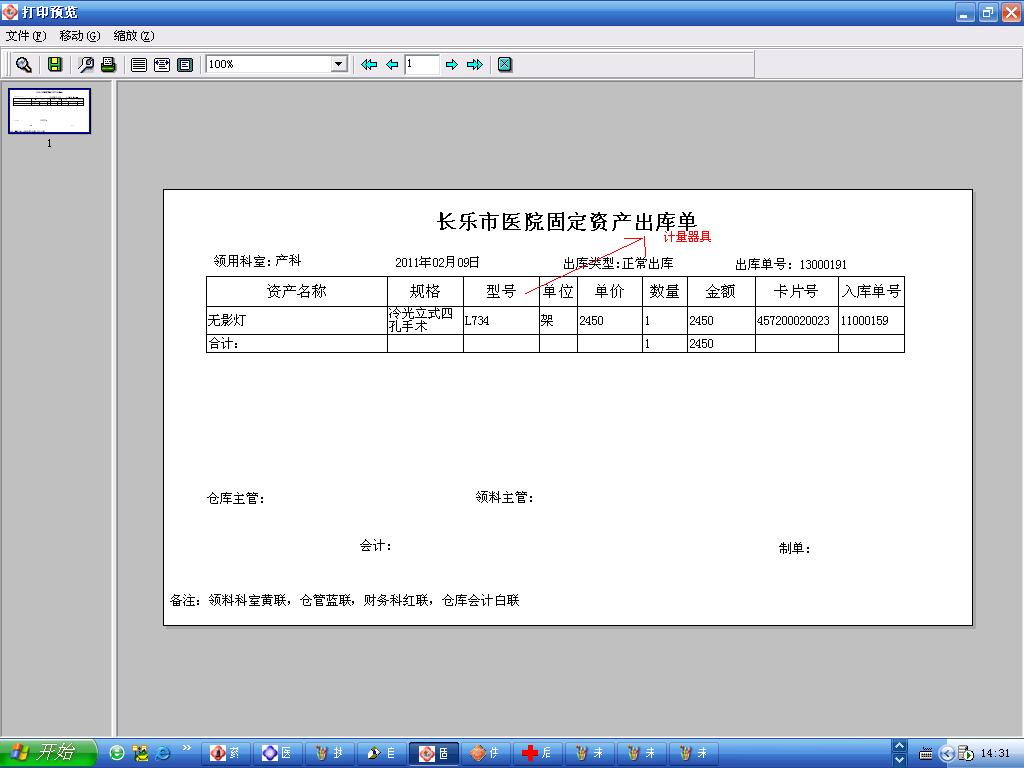Click the date 2011年02月09日
Image resolution: width=1024 pixels, height=768 pixels.
tap(437, 263)
